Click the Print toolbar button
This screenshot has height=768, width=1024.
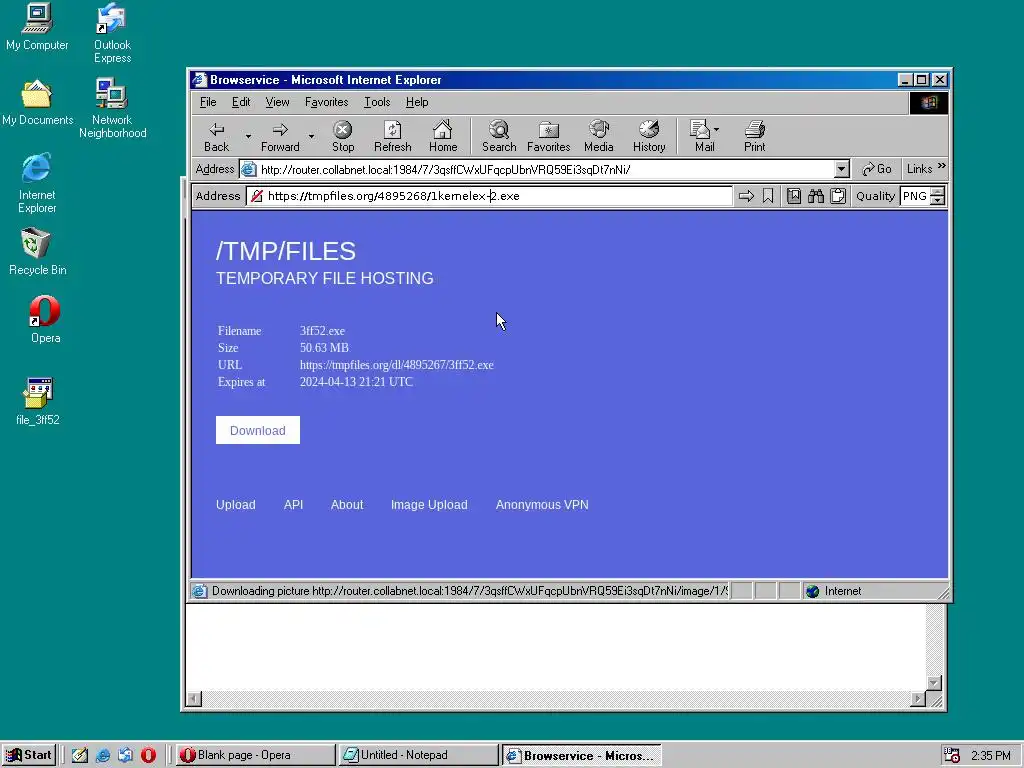pyautogui.click(x=754, y=136)
